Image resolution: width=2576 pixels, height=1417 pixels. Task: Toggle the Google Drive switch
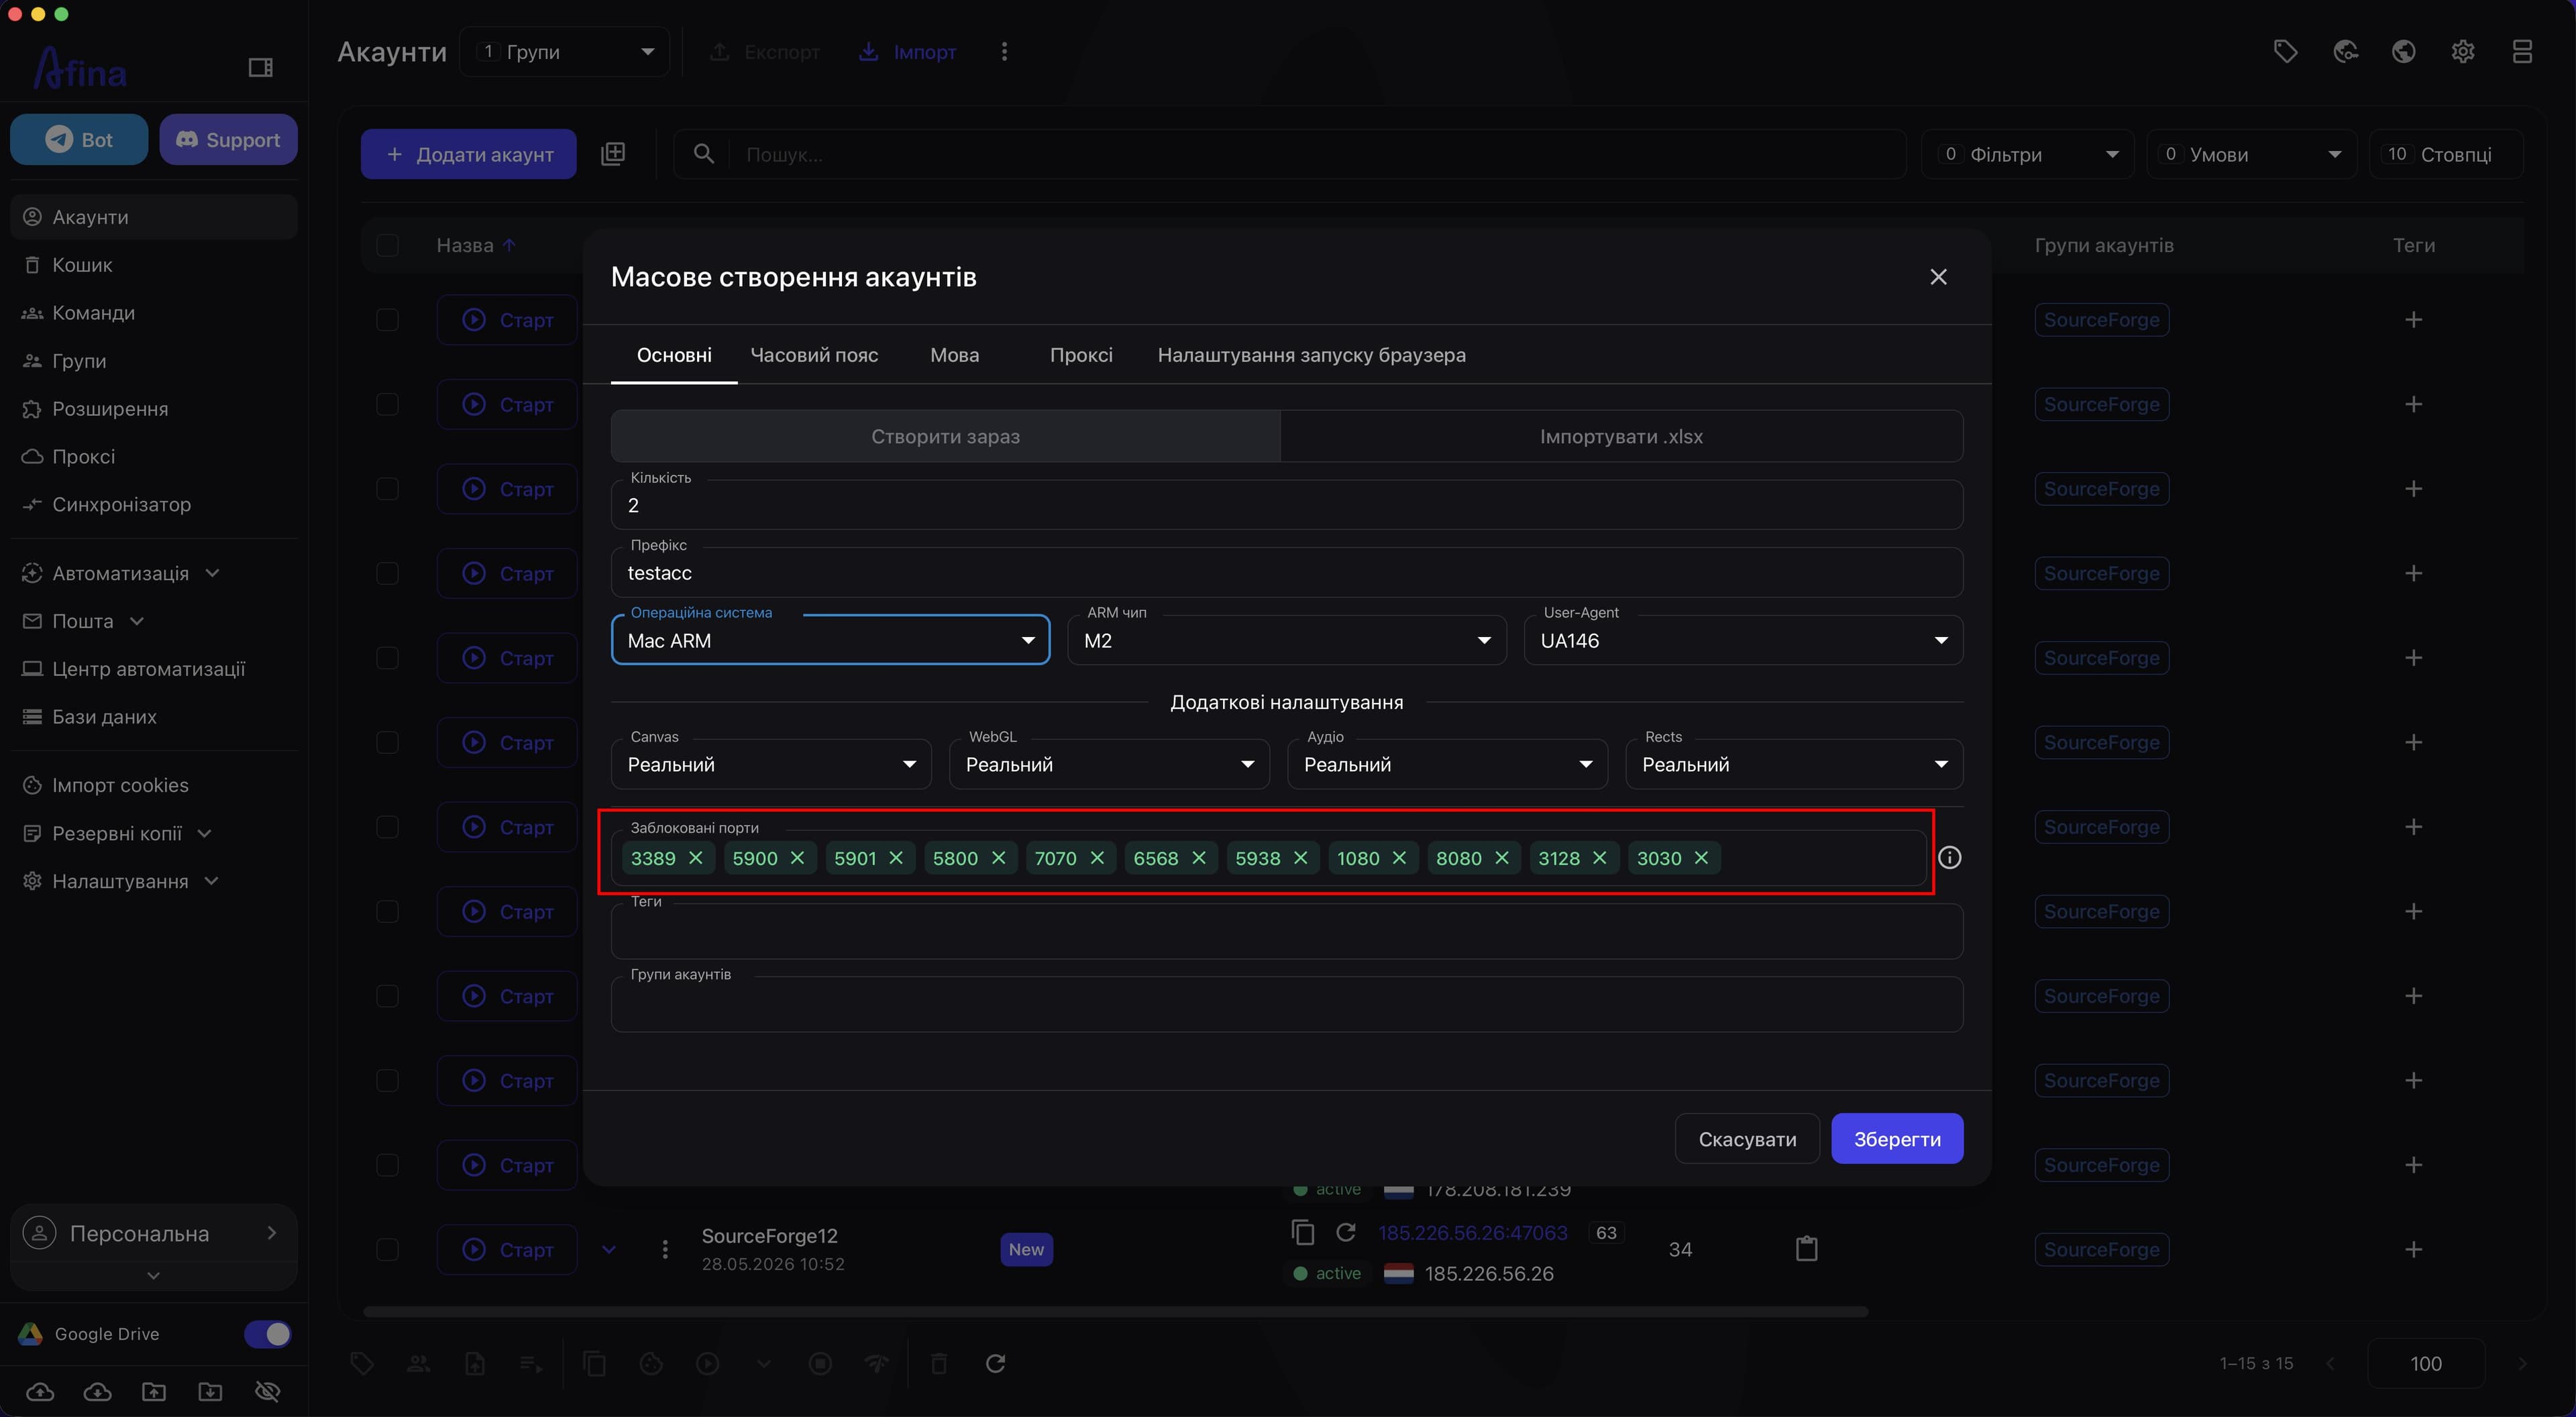click(267, 1334)
